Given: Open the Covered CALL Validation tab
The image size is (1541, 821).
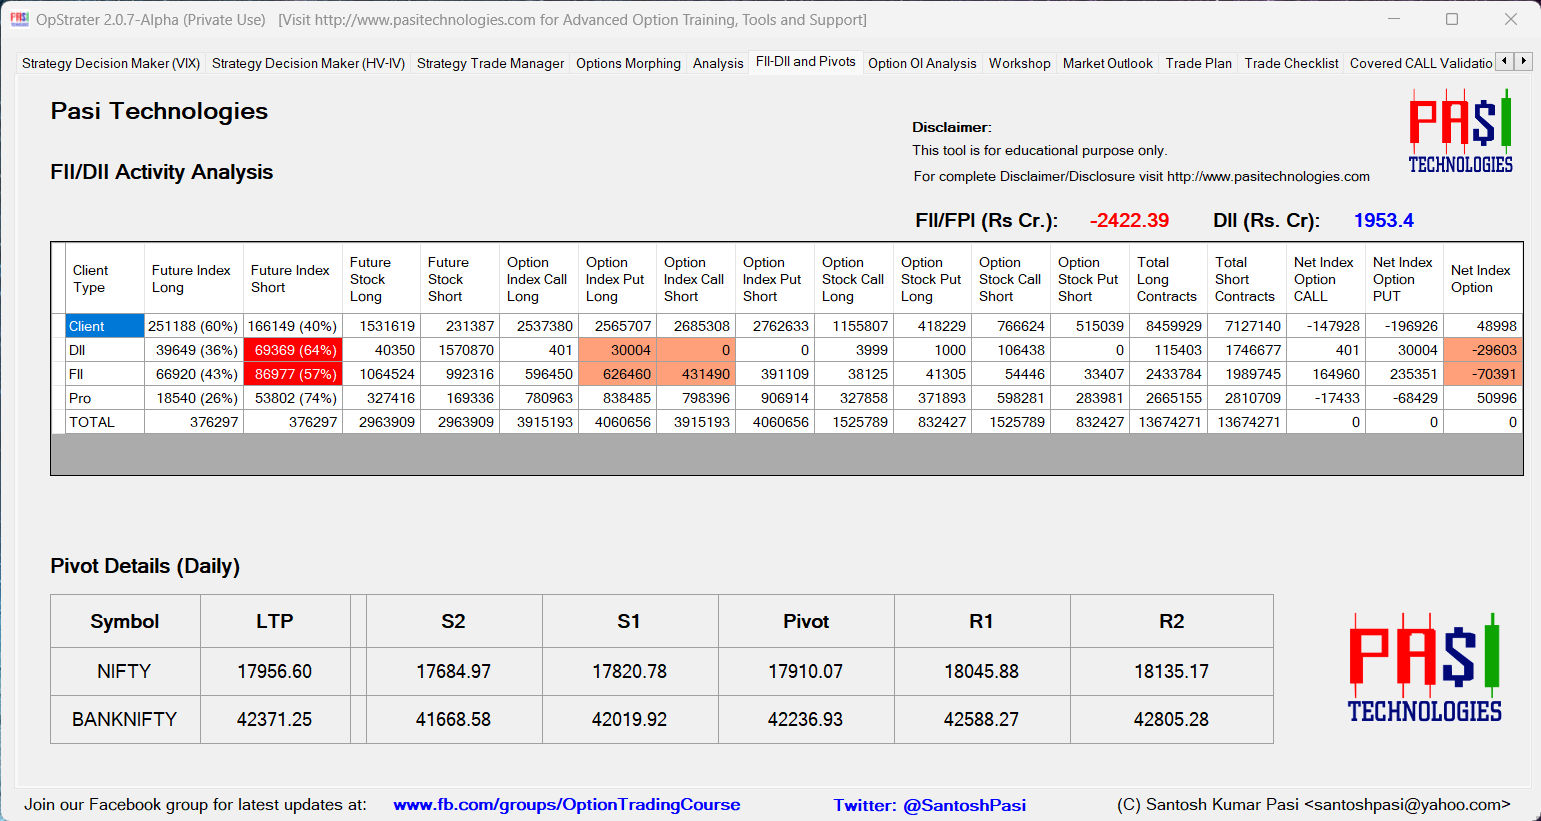Looking at the screenshot, I should (1420, 63).
